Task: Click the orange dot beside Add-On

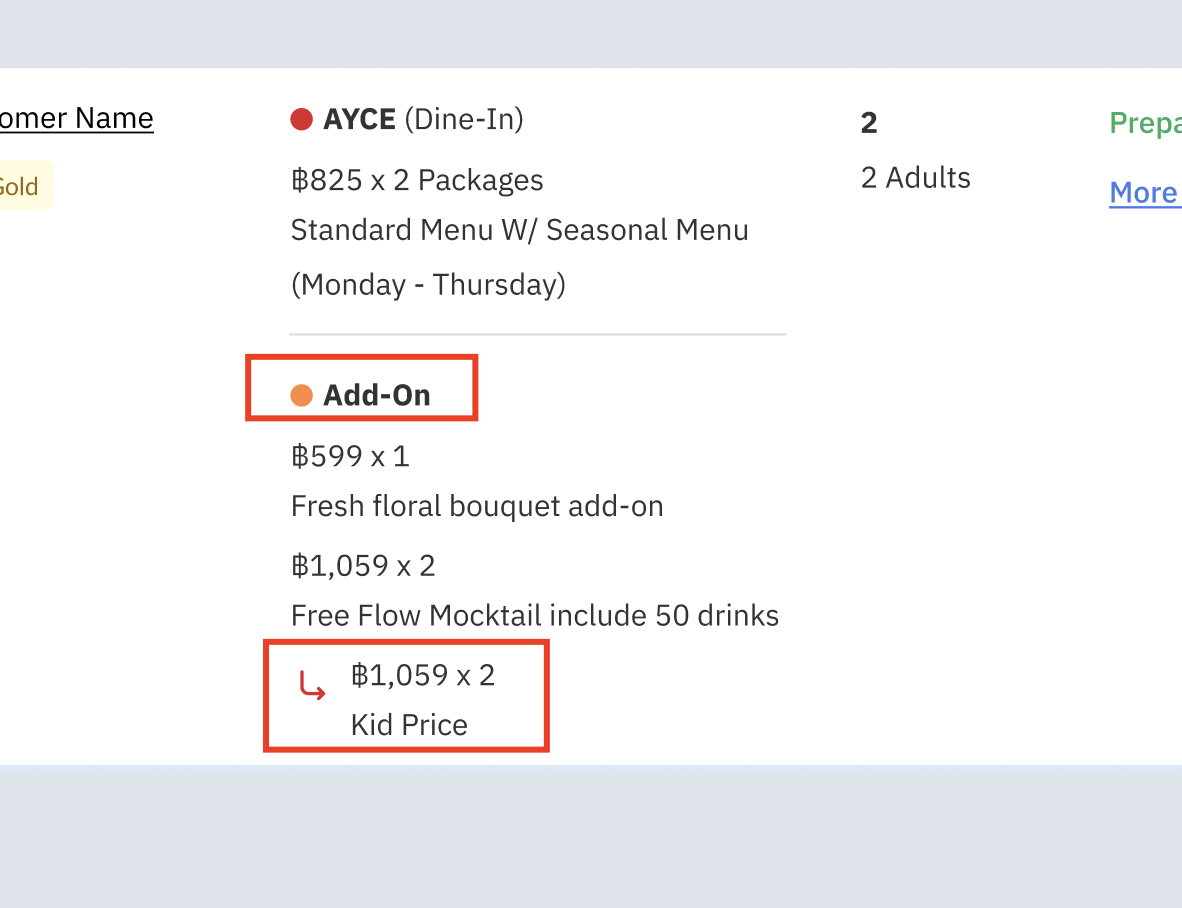Action: (x=301, y=396)
